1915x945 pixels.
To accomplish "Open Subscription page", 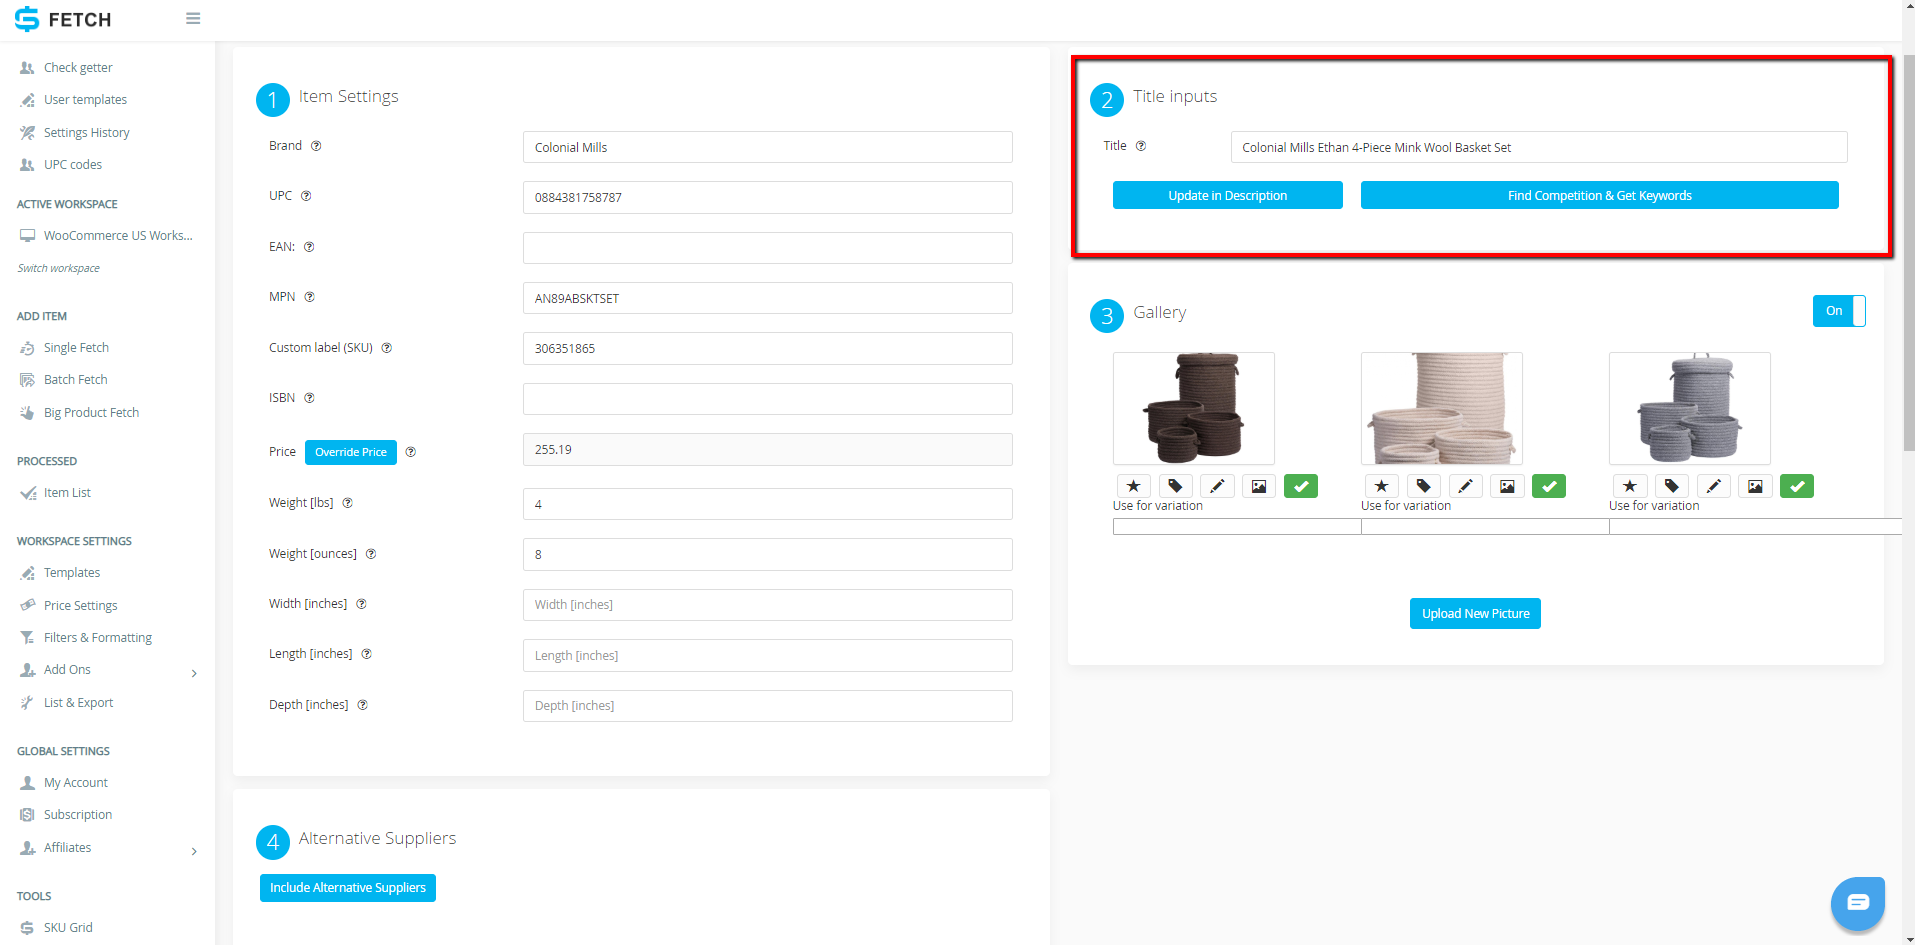I will click(78, 815).
